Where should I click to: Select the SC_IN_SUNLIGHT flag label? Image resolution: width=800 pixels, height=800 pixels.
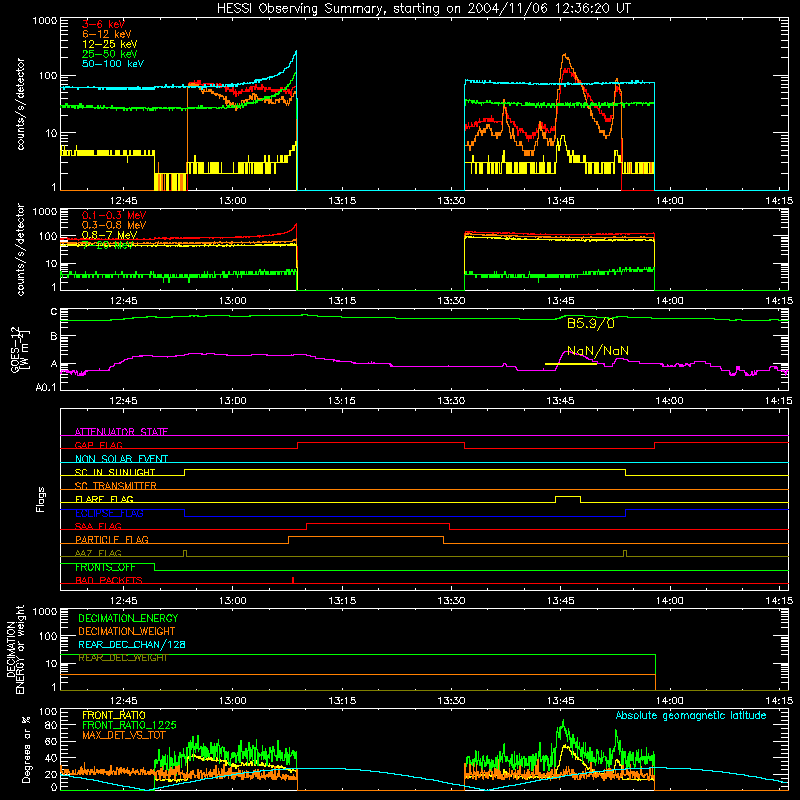[115, 472]
